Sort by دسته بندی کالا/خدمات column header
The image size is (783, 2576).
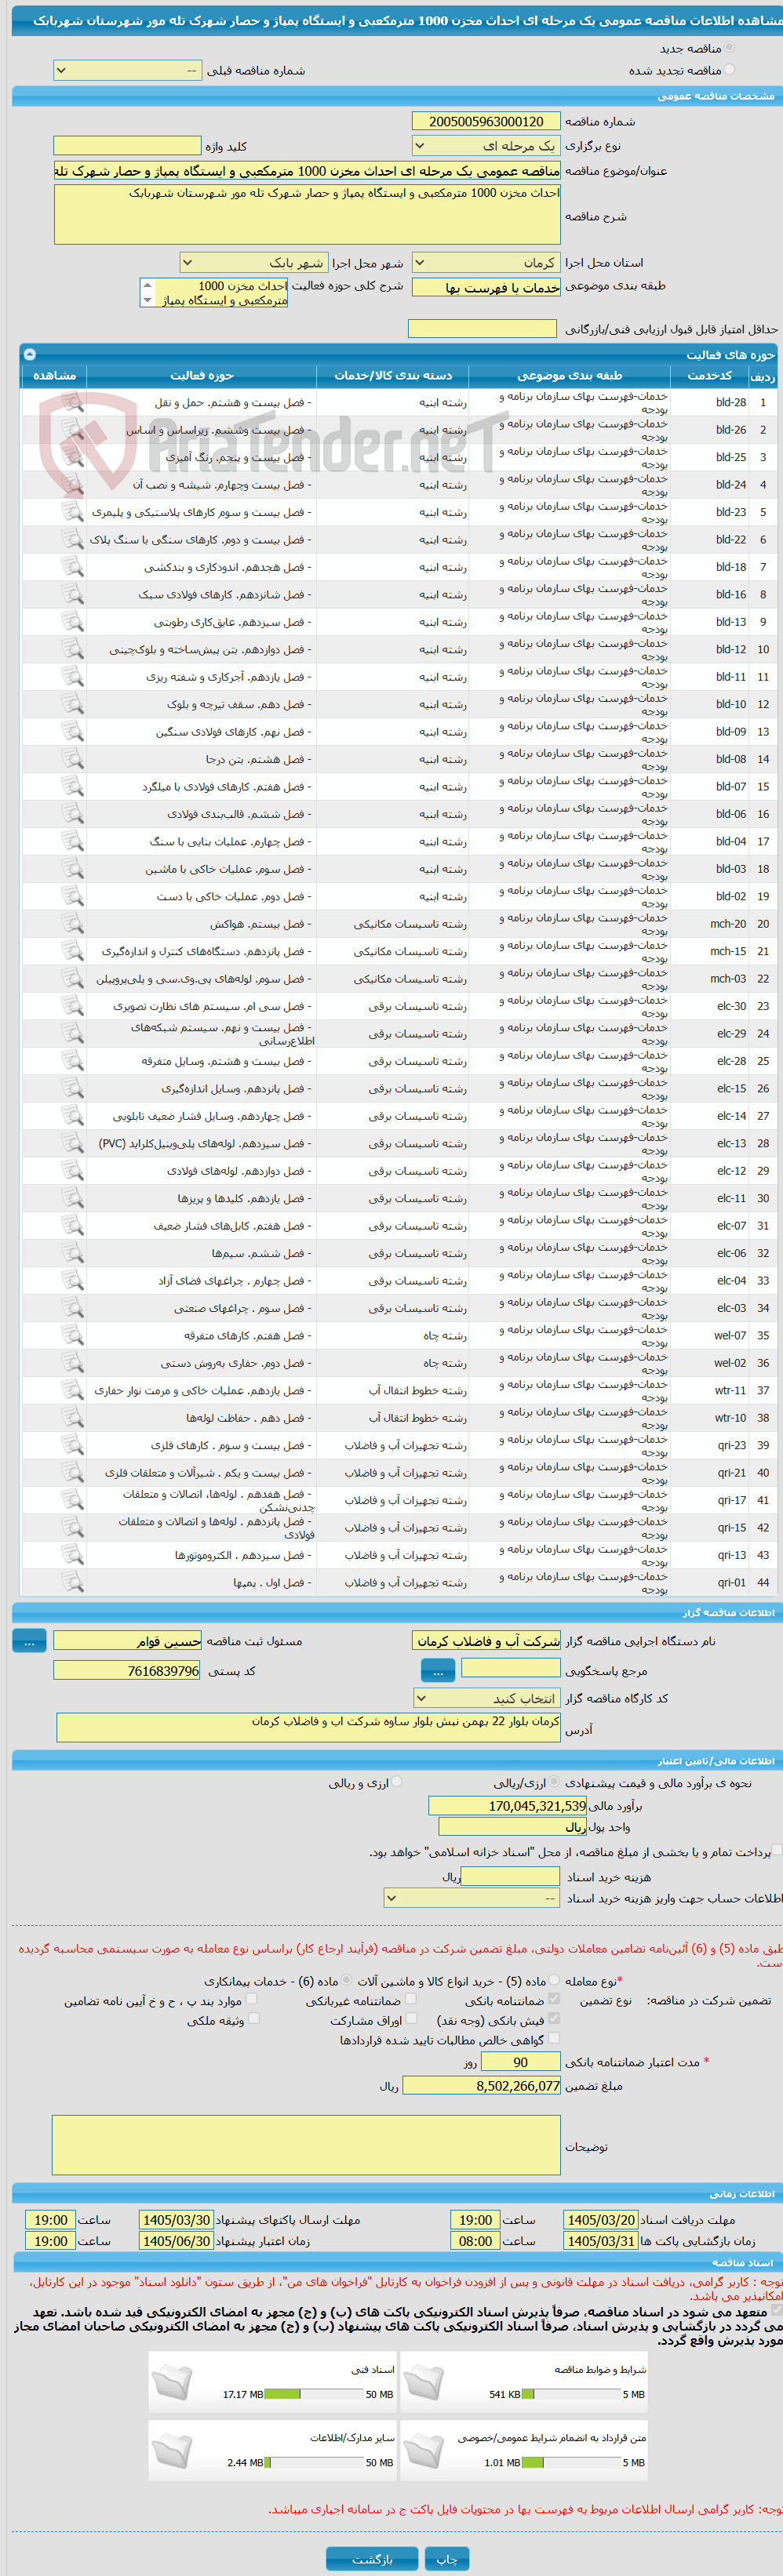[x=393, y=376]
